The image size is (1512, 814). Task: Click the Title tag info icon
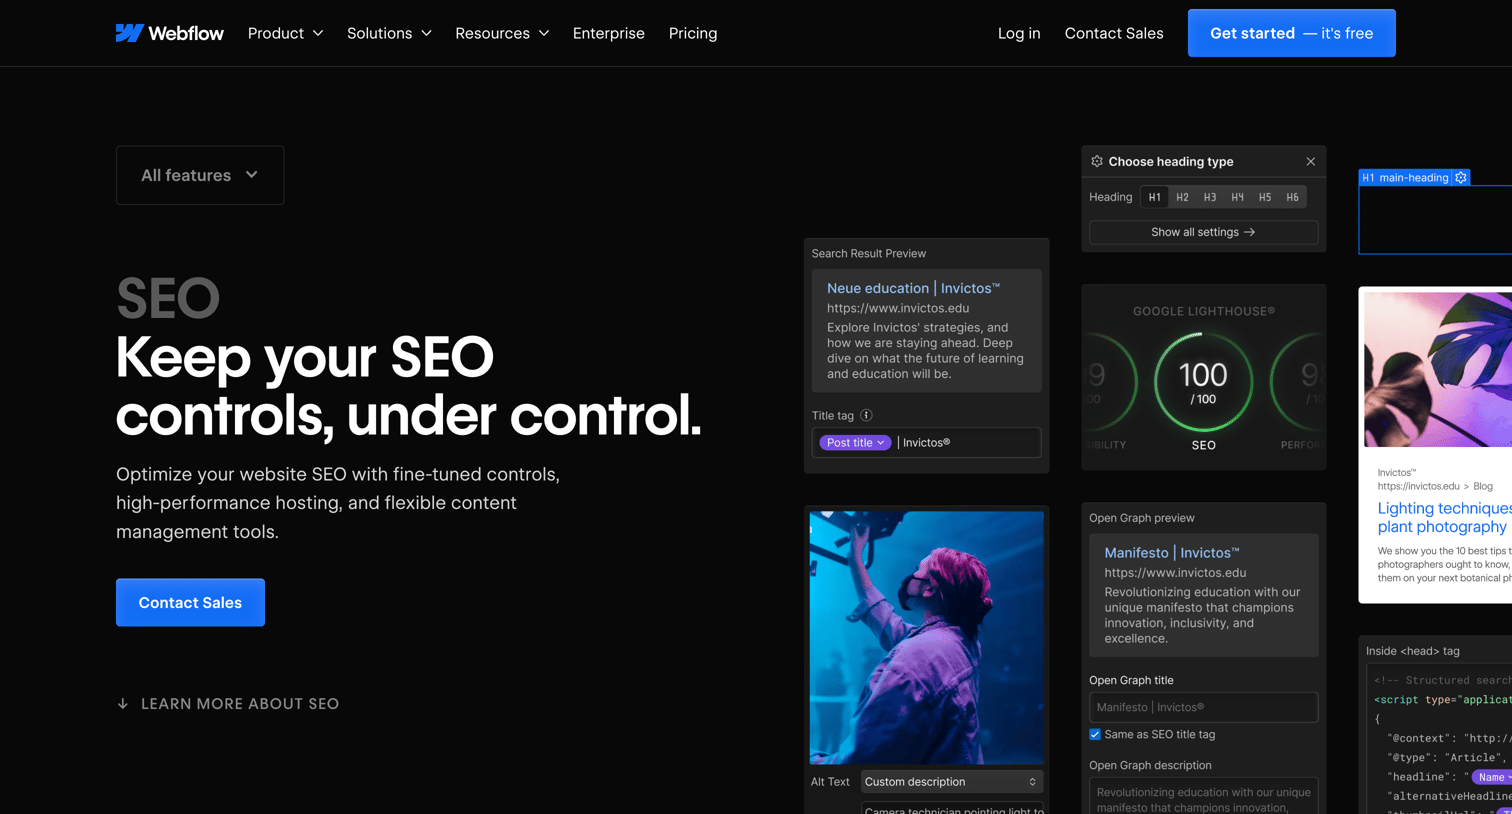(867, 415)
